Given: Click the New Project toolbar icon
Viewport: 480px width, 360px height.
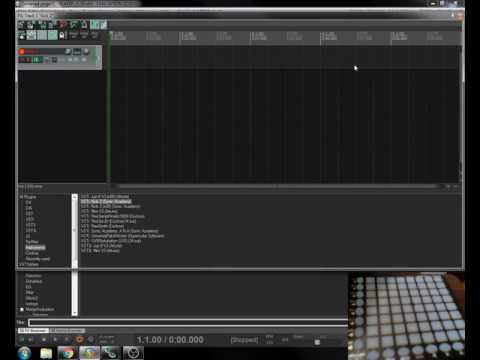Looking at the screenshot, I should [x=21, y=25].
